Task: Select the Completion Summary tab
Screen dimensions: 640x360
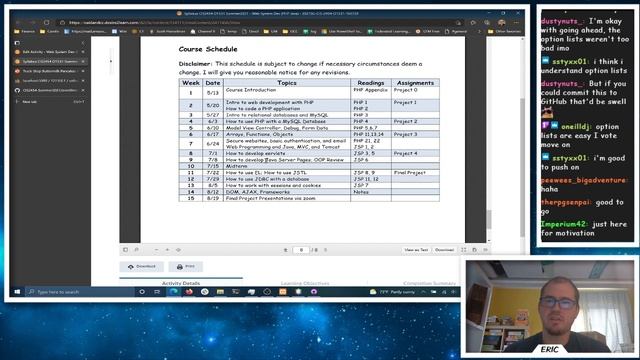Action: point(429,283)
